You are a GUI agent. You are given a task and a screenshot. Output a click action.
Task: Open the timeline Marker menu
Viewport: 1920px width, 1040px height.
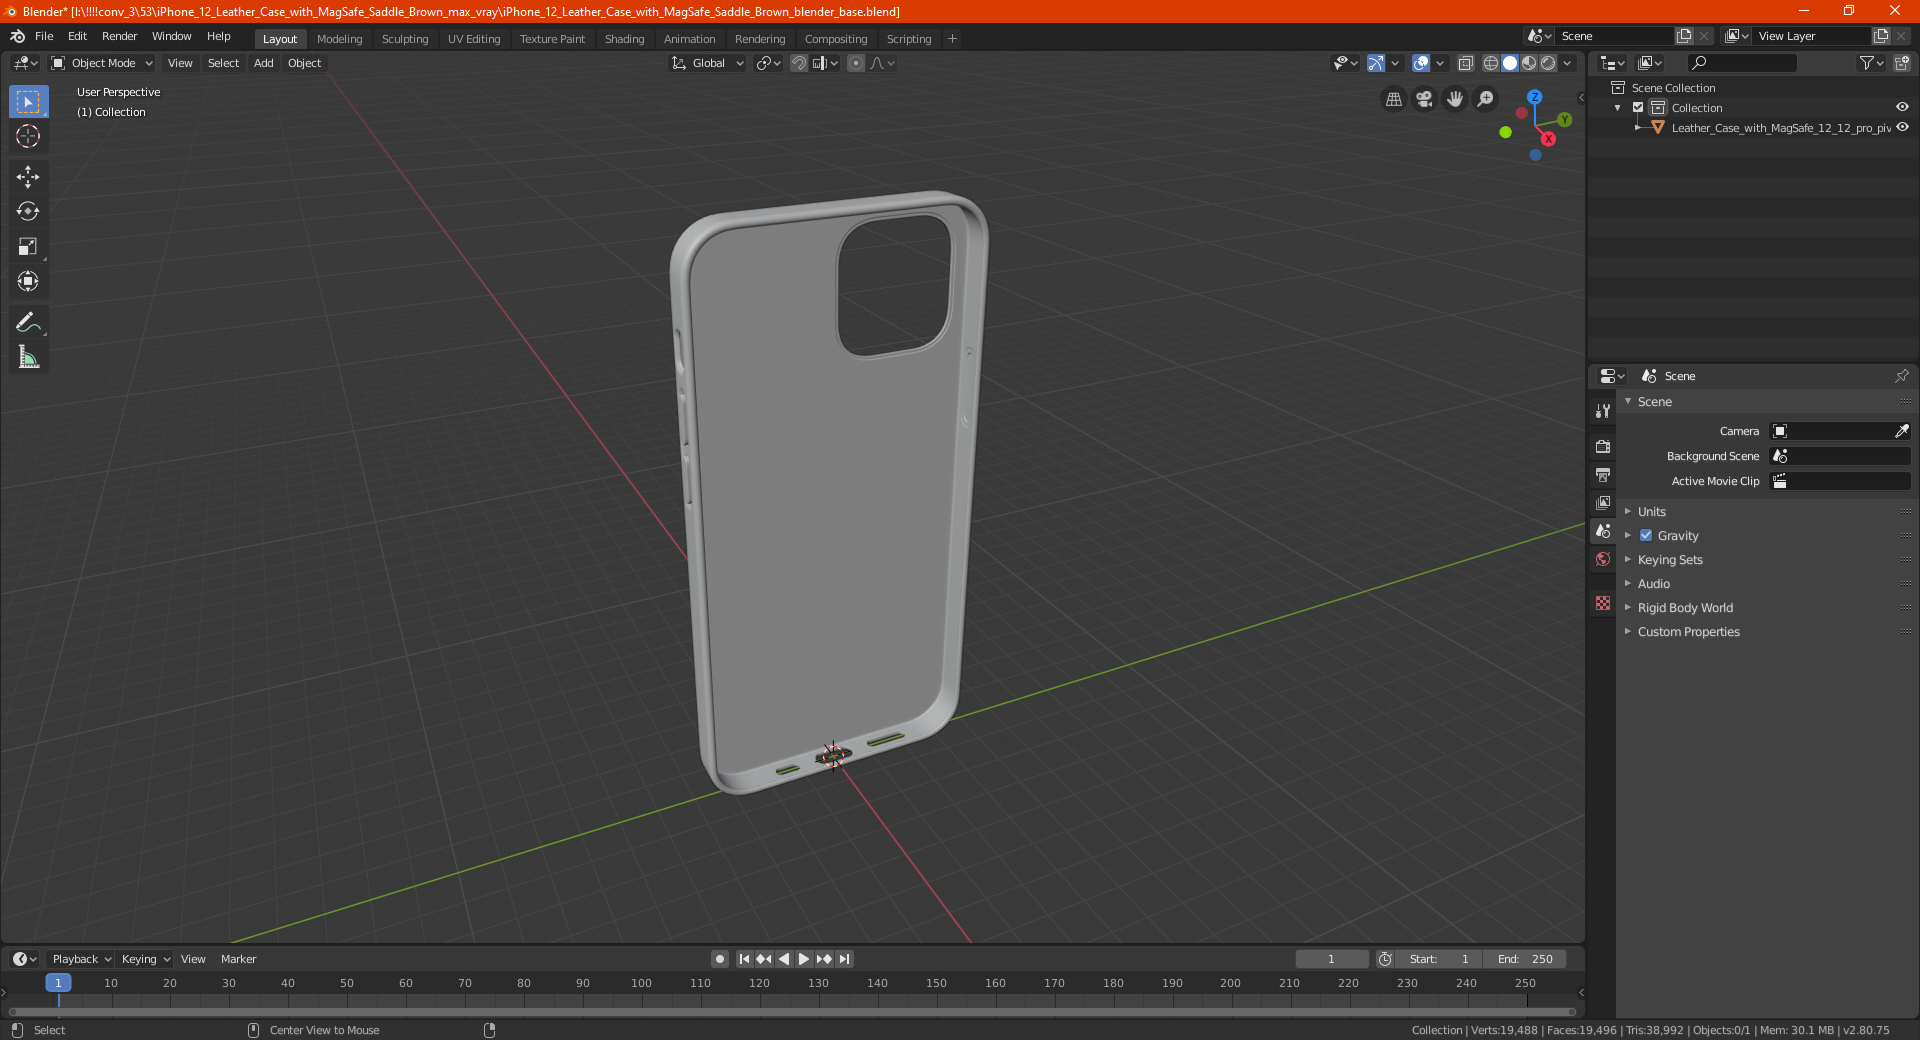(x=238, y=959)
